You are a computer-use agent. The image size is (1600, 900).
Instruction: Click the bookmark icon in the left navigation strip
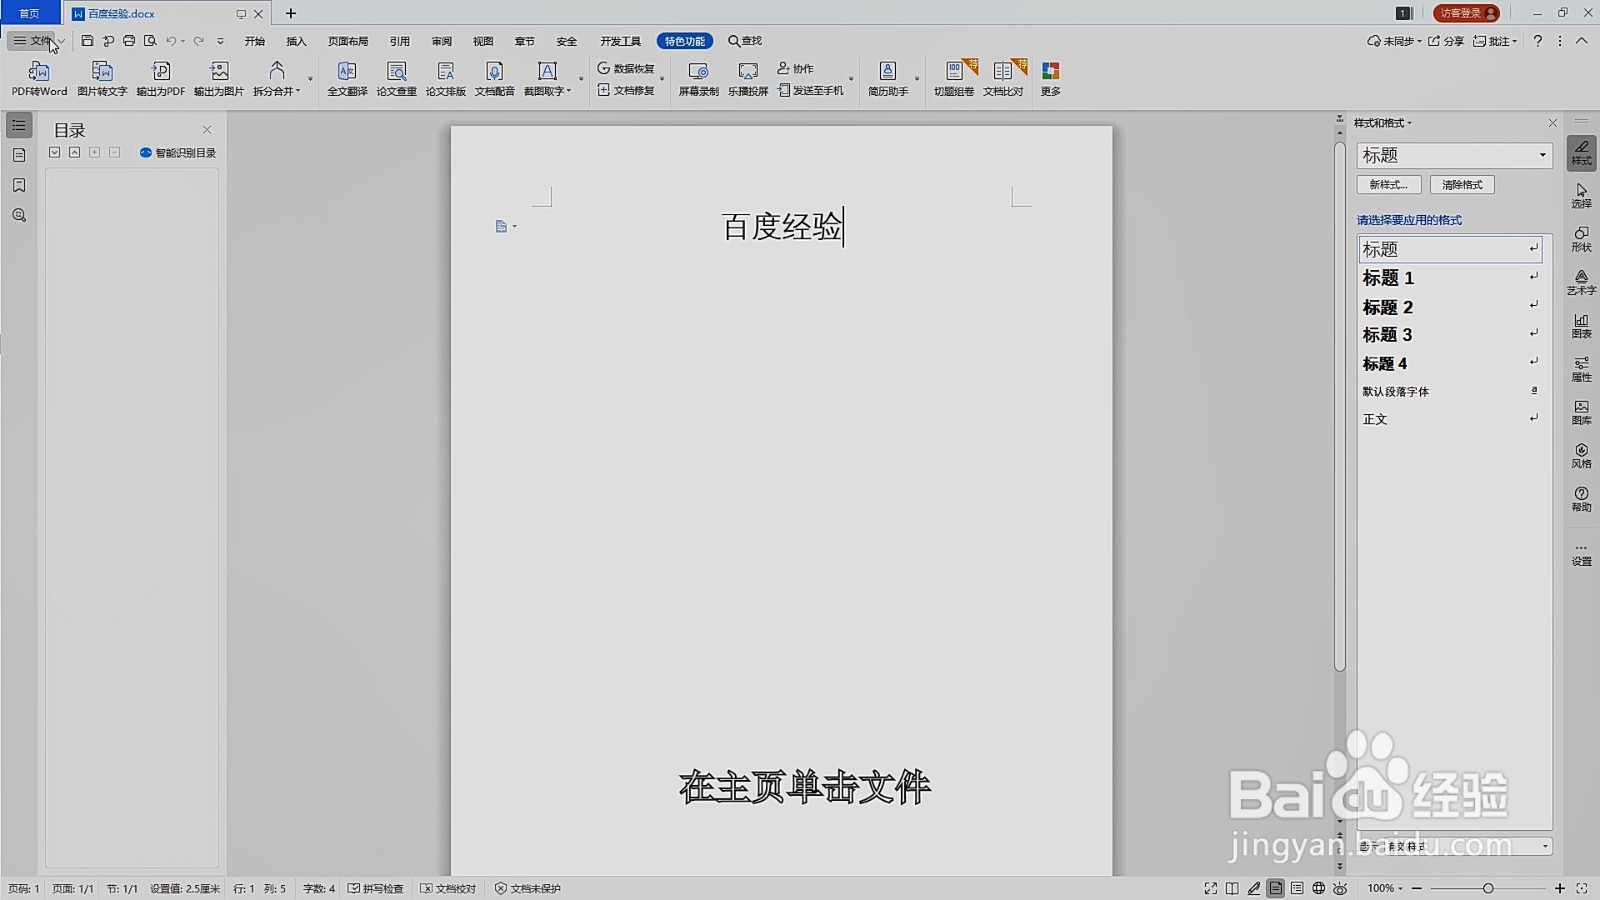(x=19, y=185)
